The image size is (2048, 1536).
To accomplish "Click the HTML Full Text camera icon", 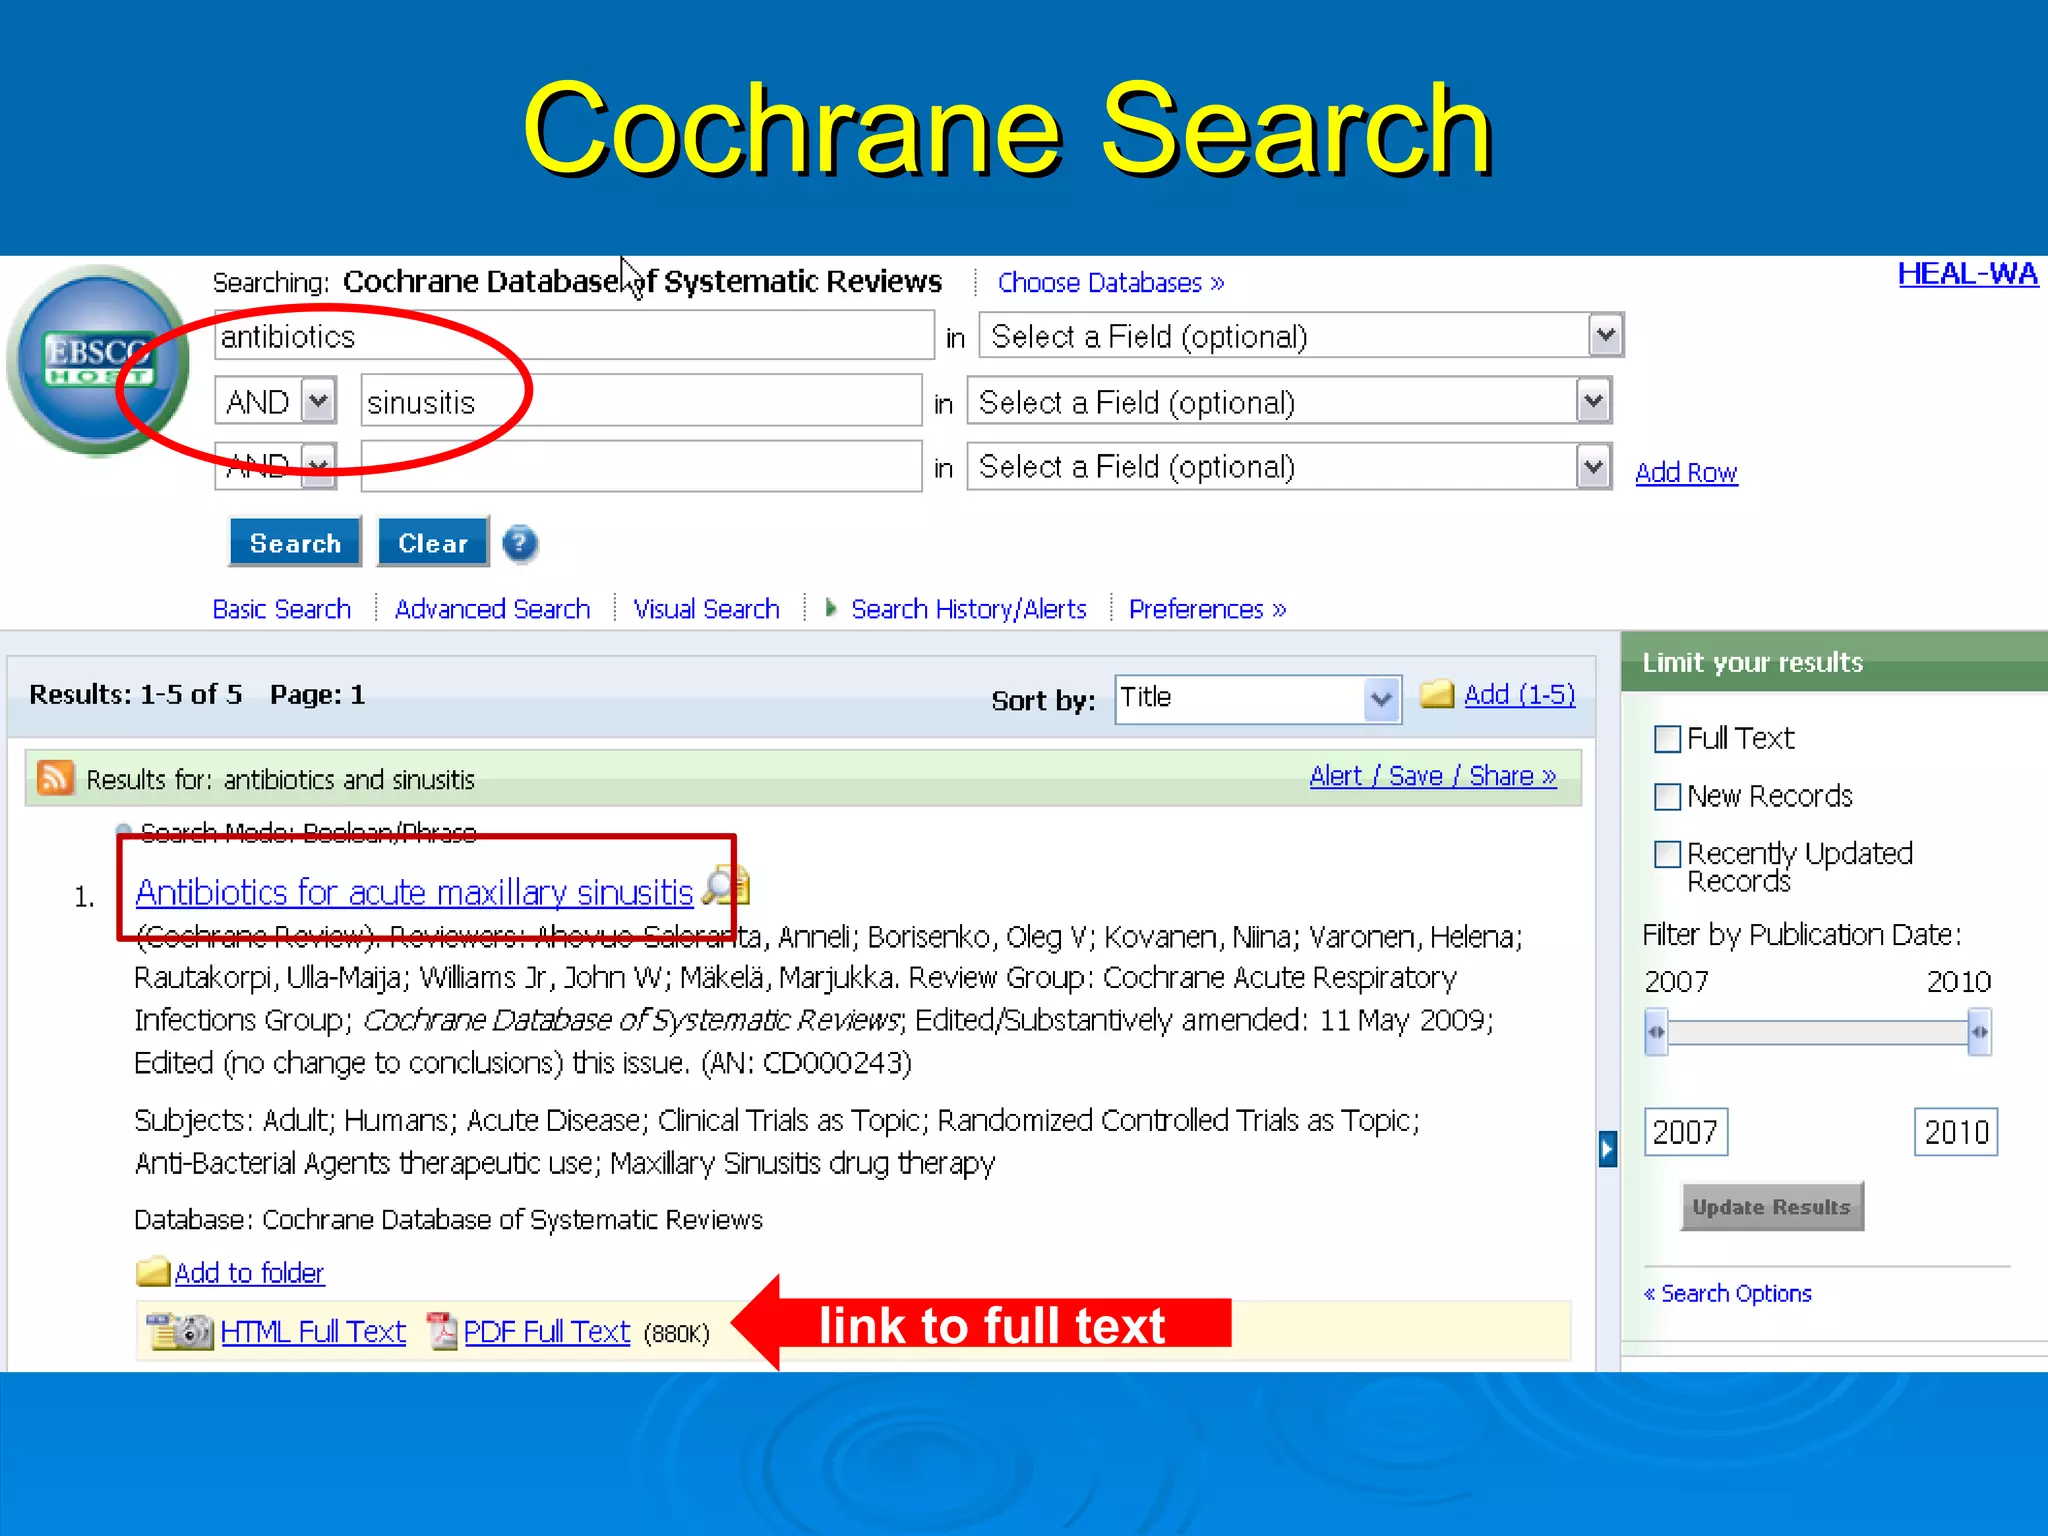I will pyautogui.click(x=180, y=1331).
